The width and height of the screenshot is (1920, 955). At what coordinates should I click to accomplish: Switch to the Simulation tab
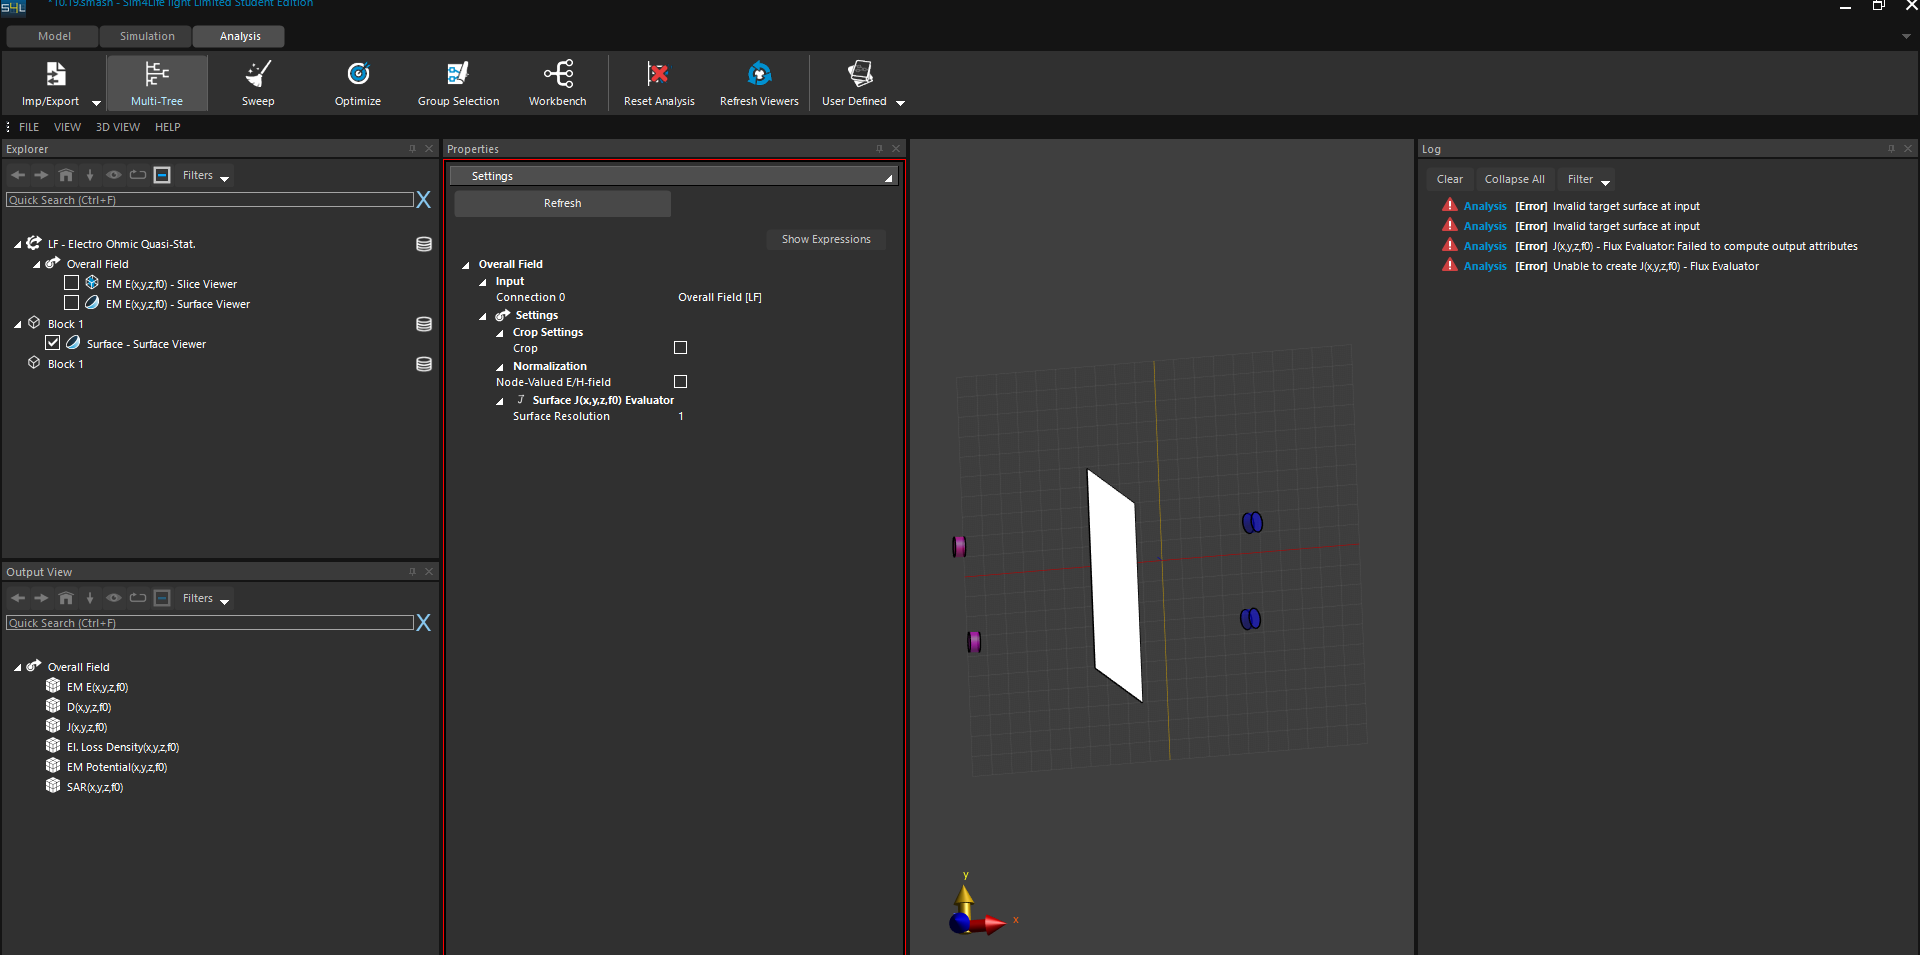click(147, 36)
